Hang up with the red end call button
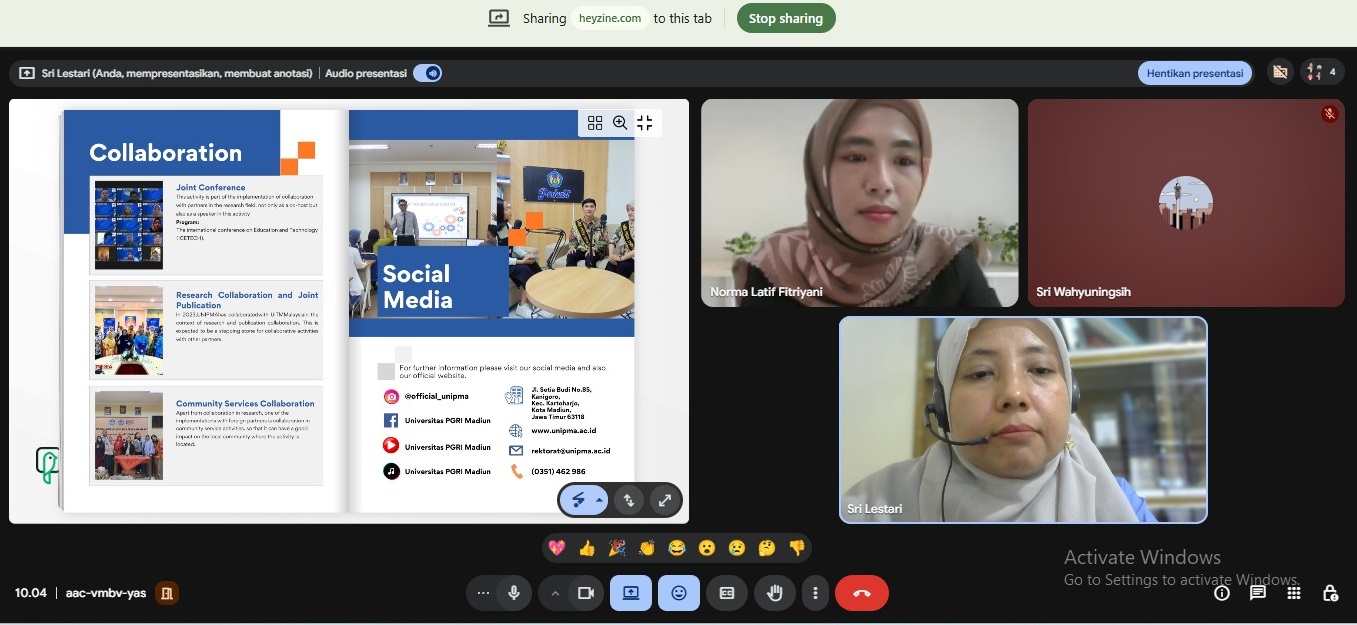 [x=862, y=593]
